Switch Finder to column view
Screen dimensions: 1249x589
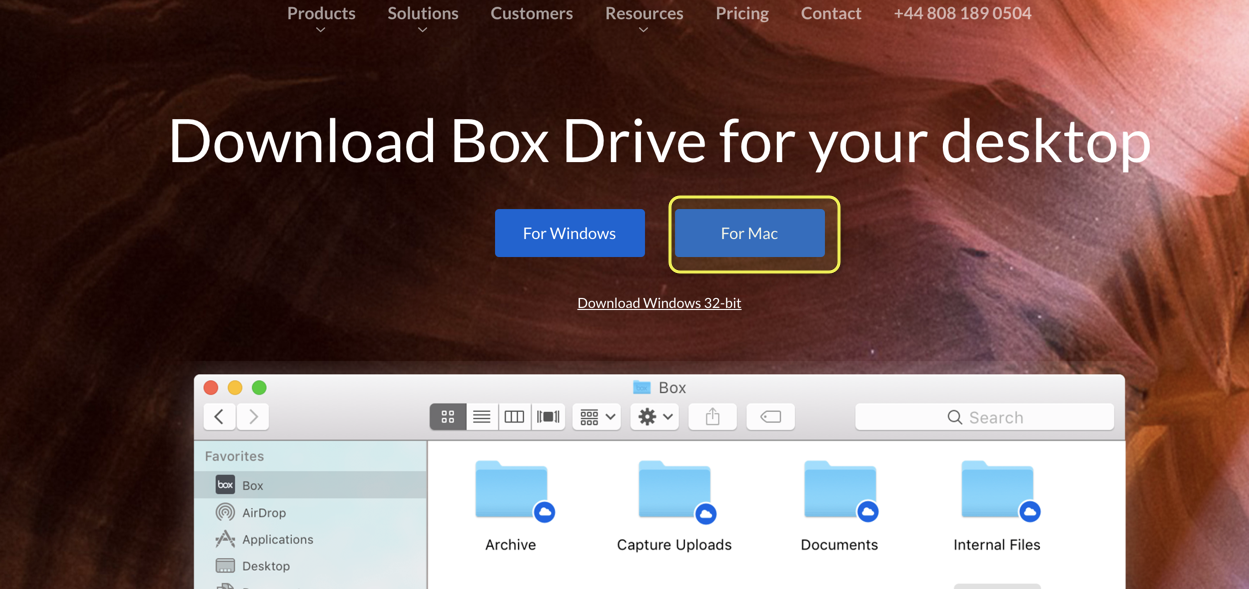pos(514,417)
